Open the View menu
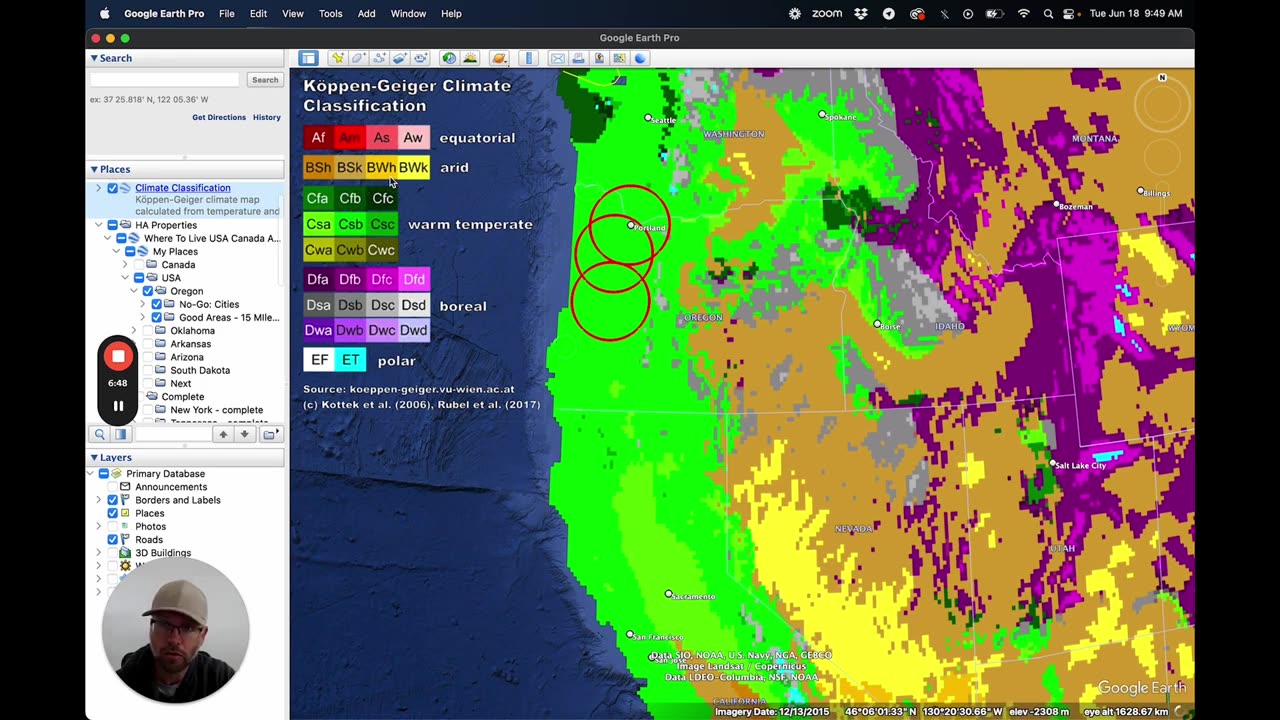This screenshot has height=720, width=1280. coord(293,13)
